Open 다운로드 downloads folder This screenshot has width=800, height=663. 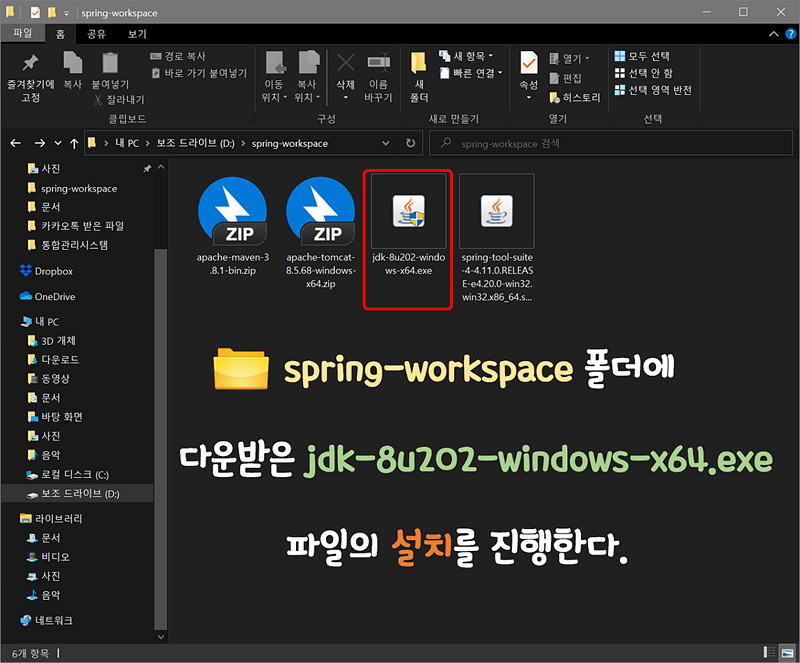tap(53, 360)
